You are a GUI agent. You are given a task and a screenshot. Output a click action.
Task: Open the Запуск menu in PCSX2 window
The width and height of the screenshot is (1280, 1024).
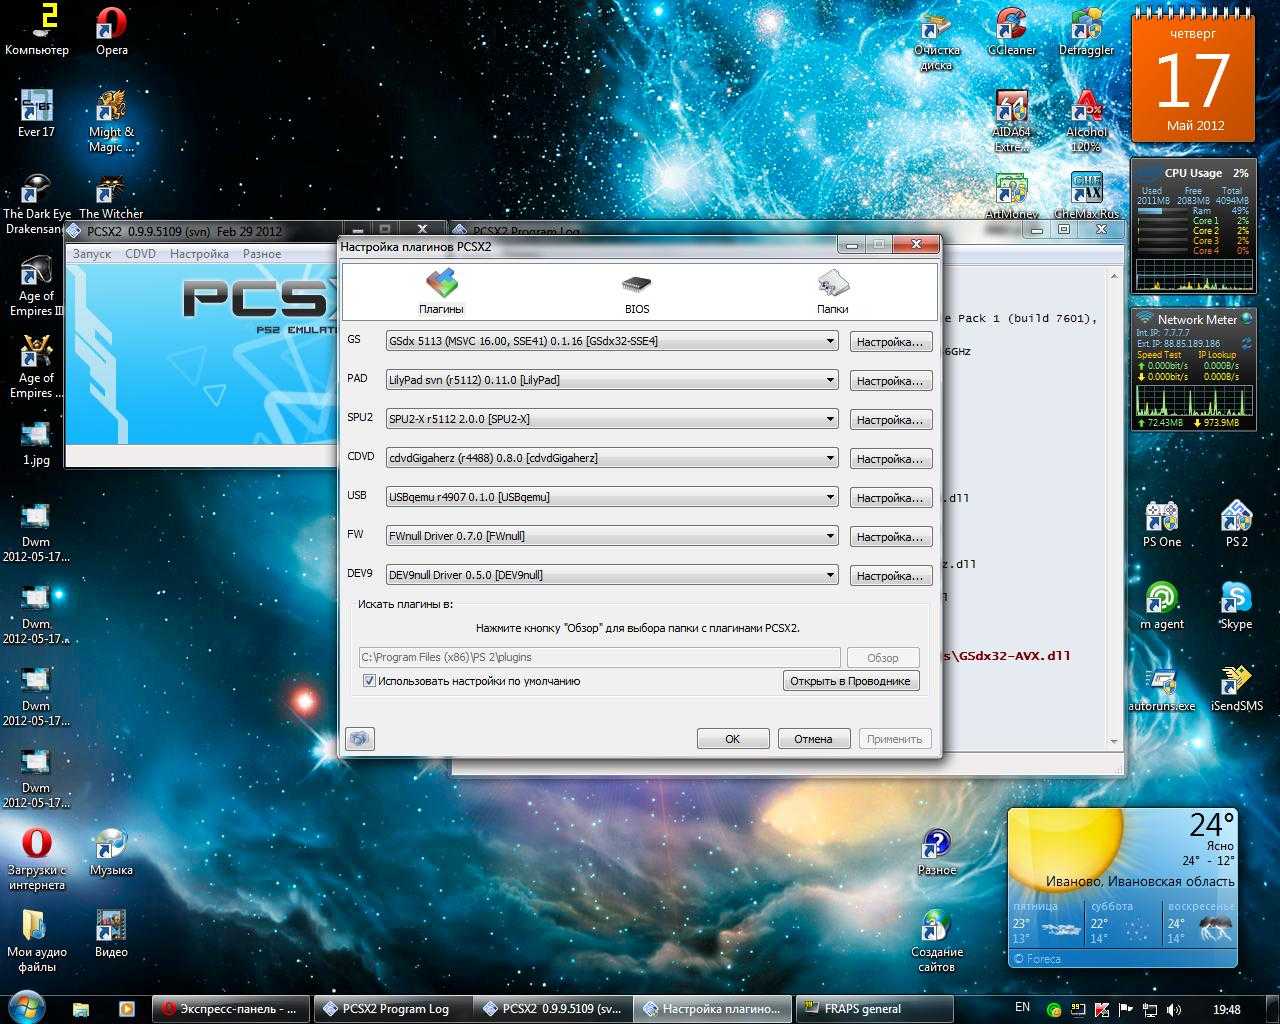[x=92, y=254]
